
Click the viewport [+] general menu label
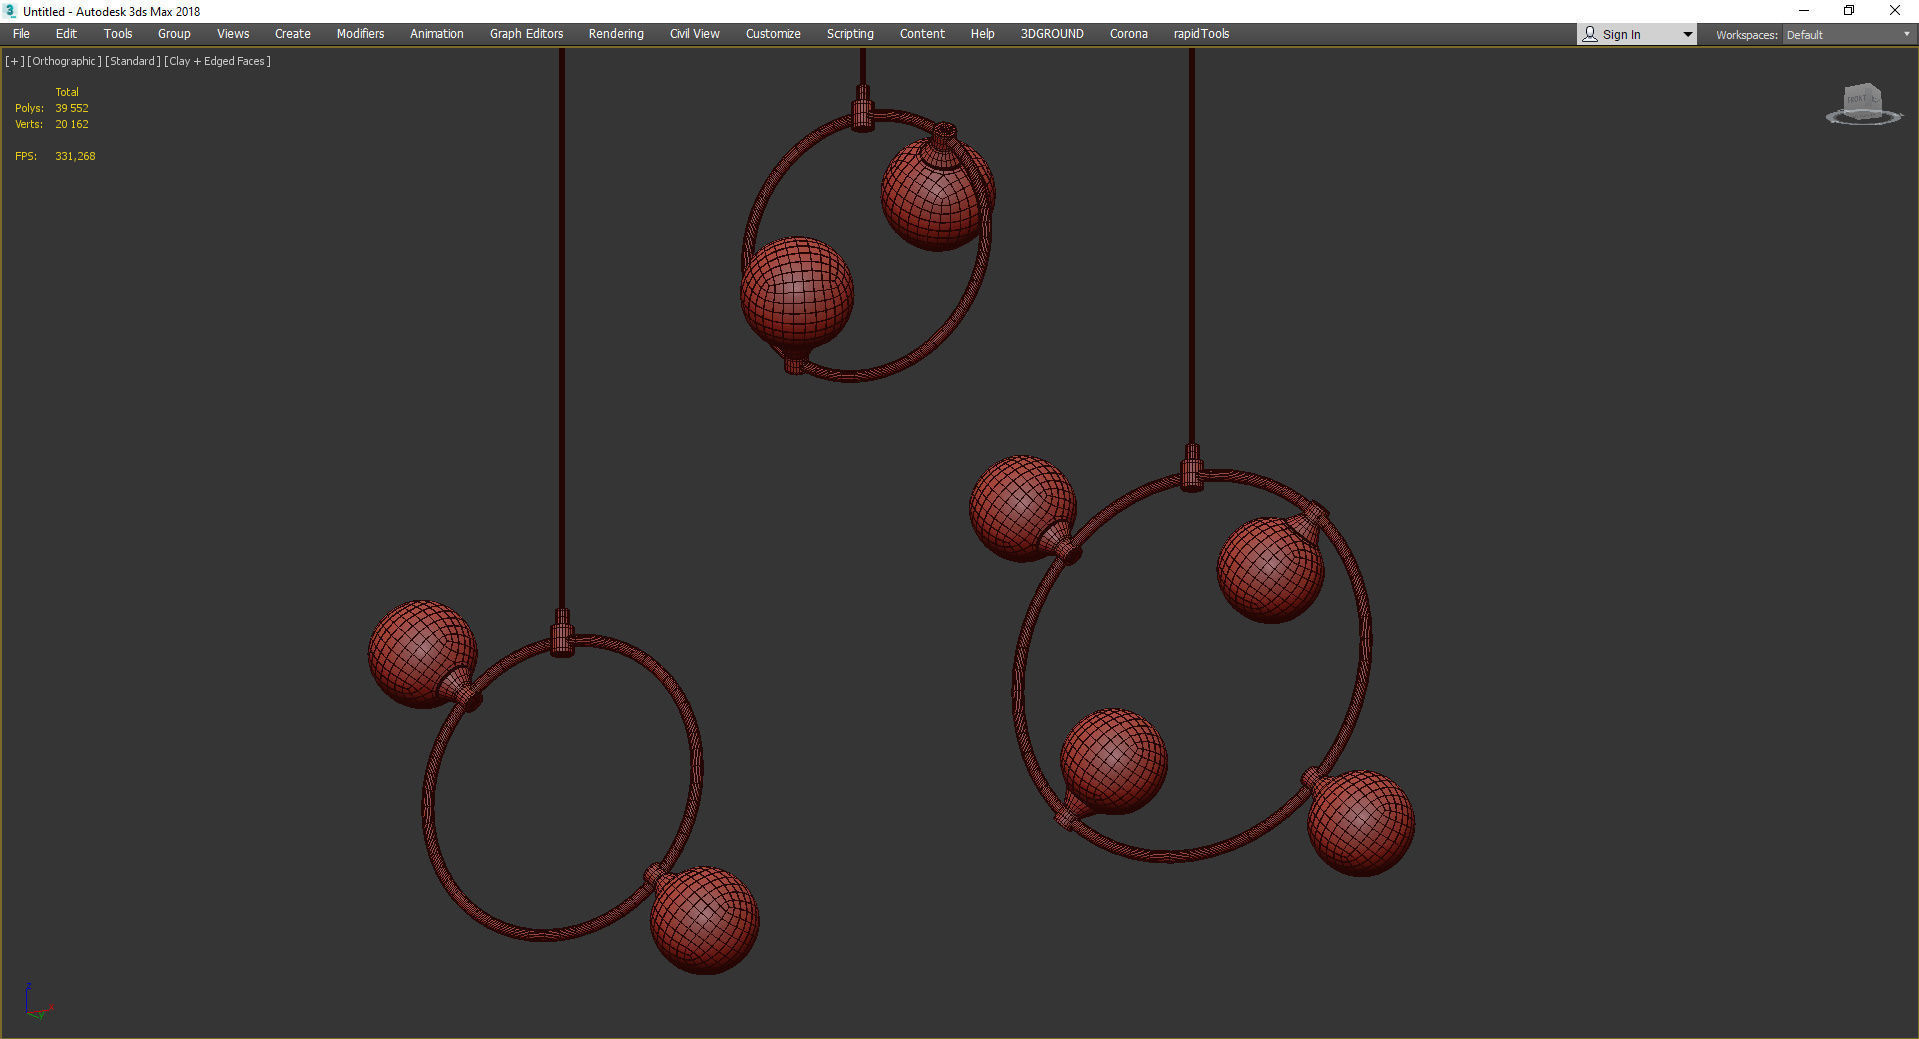coord(15,61)
